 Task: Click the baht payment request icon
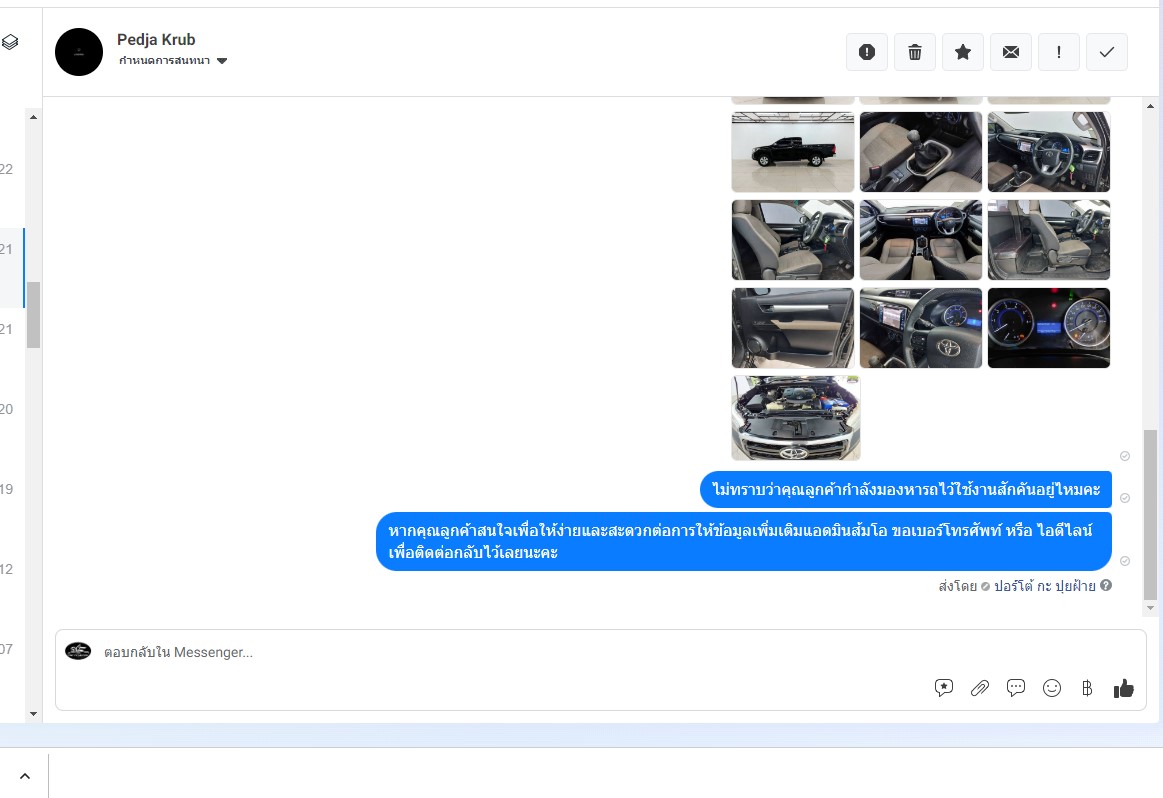tap(1087, 688)
